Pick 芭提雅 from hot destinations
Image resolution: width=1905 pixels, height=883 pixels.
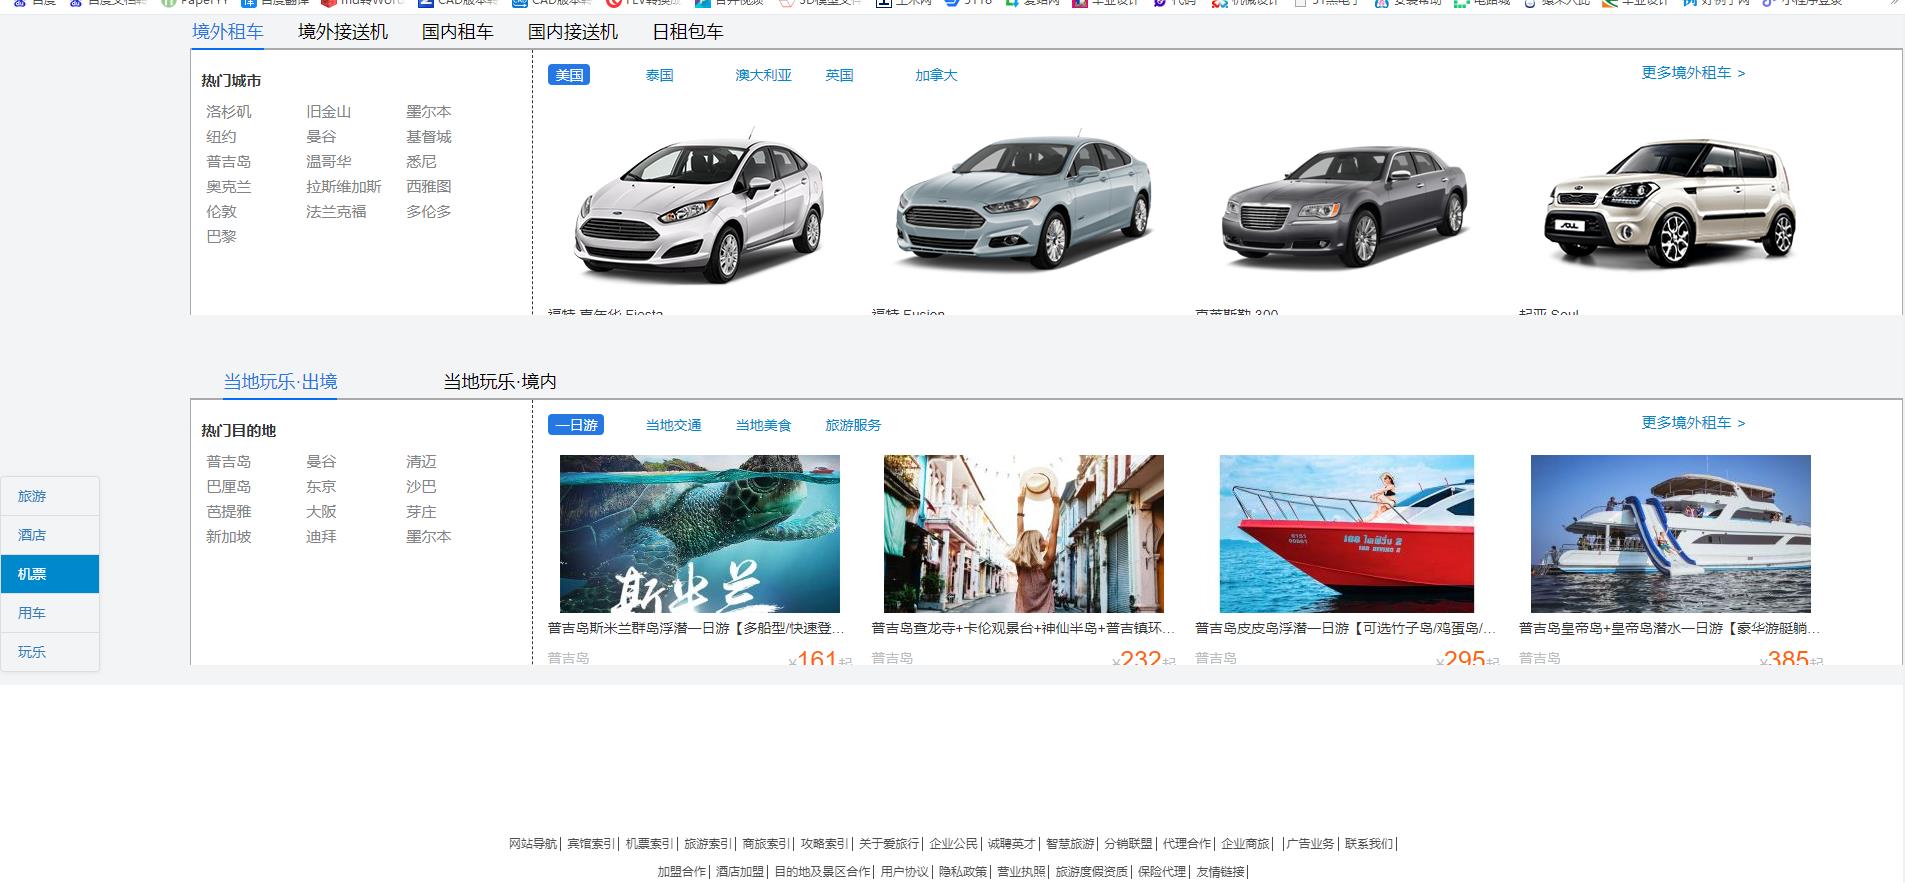click(229, 512)
